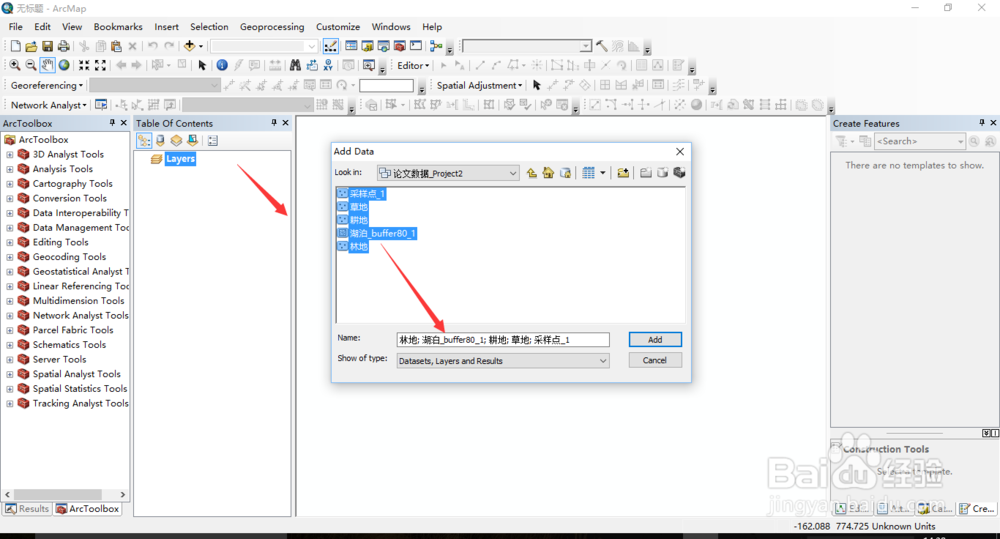Expand the Analysis Tools toolbox
1000x539 pixels.
[x=10, y=169]
